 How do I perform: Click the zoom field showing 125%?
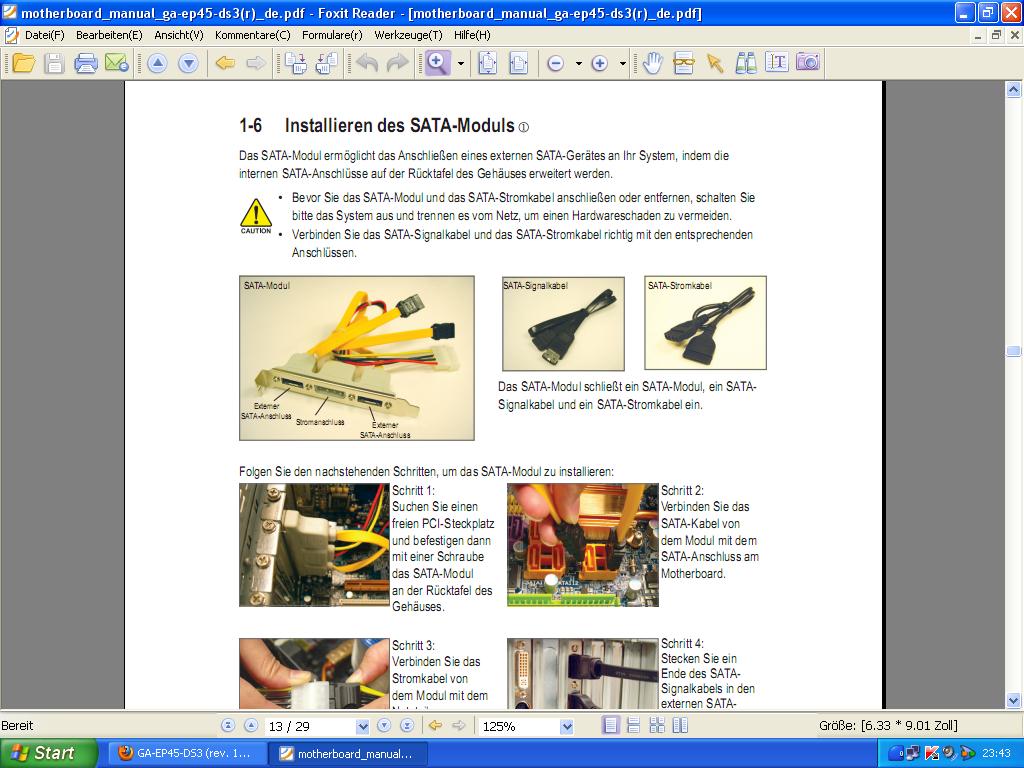[x=519, y=726]
